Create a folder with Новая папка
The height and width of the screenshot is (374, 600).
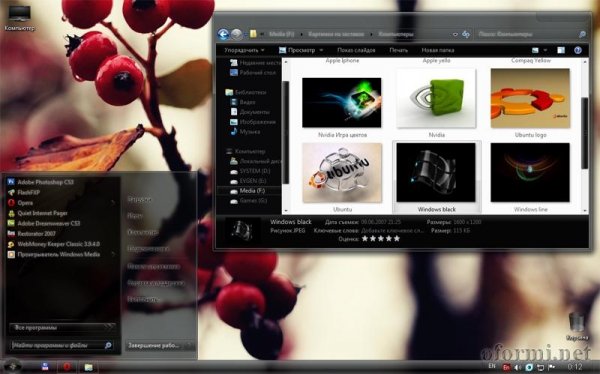(438, 50)
